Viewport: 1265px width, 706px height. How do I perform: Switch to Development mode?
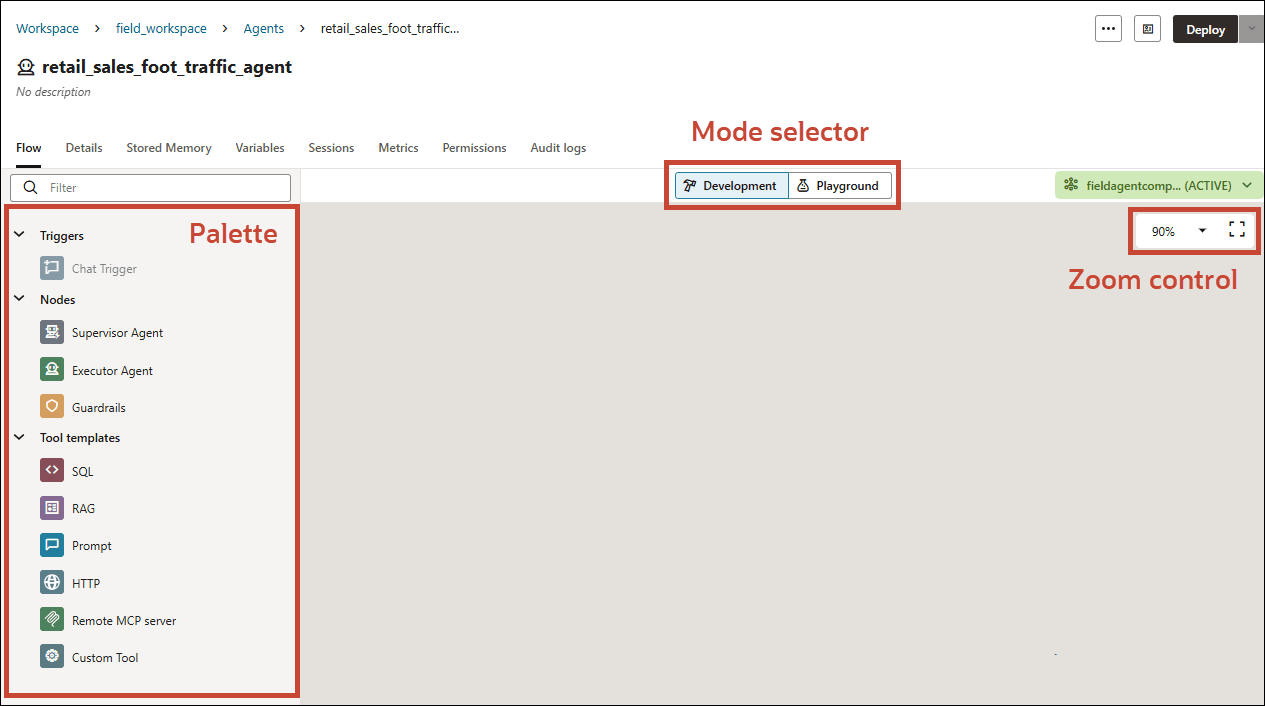[731, 186]
